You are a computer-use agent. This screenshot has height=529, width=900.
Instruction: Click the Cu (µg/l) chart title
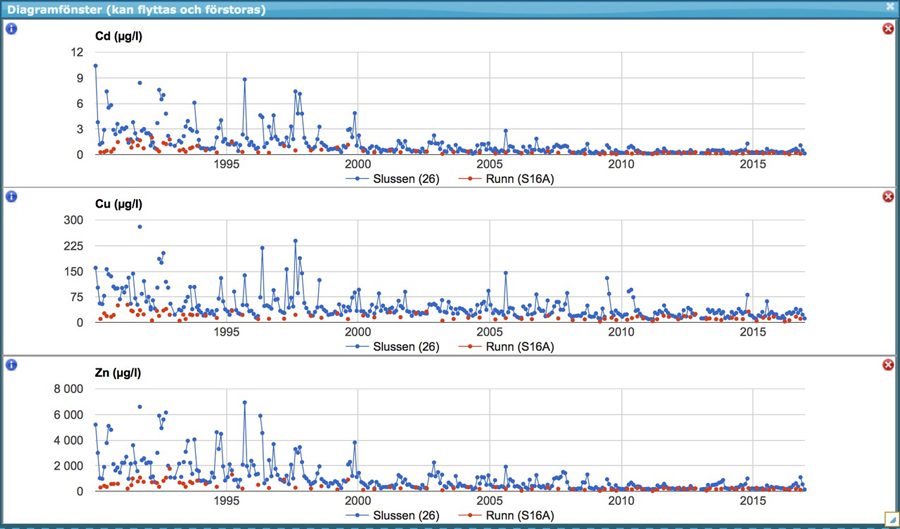(x=119, y=204)
